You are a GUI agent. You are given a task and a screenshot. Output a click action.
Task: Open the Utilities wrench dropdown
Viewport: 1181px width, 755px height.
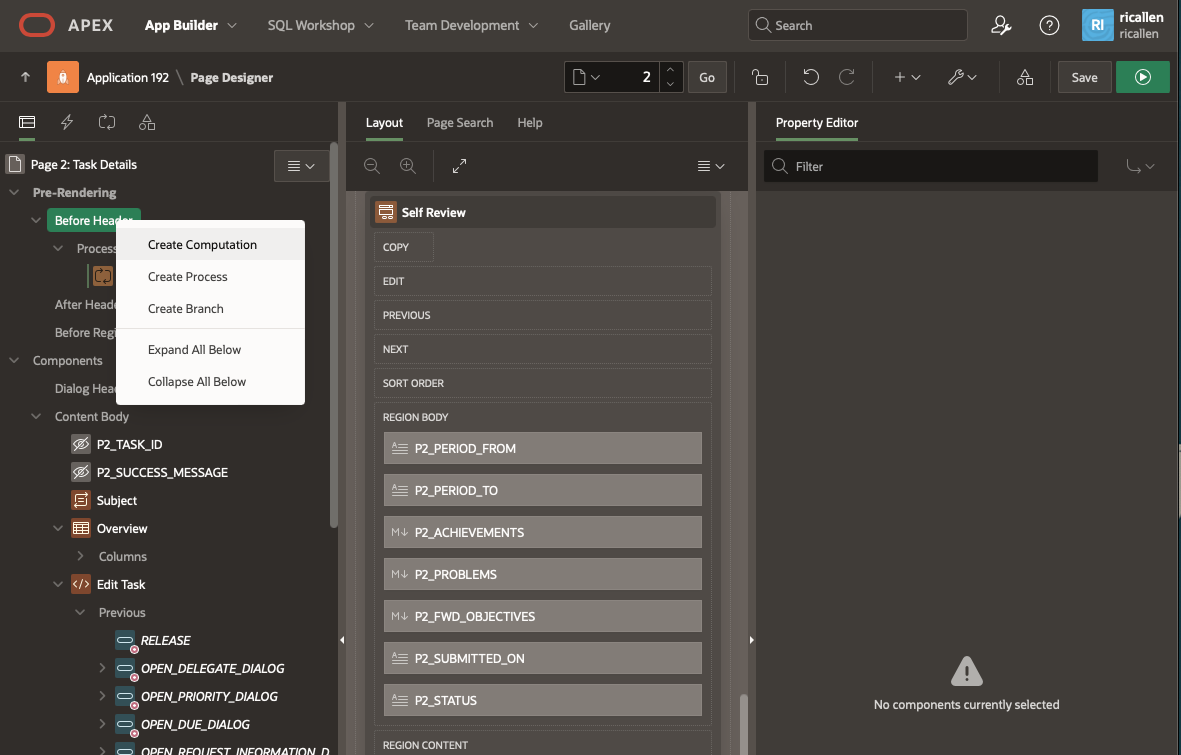click(x=962, y=77)
